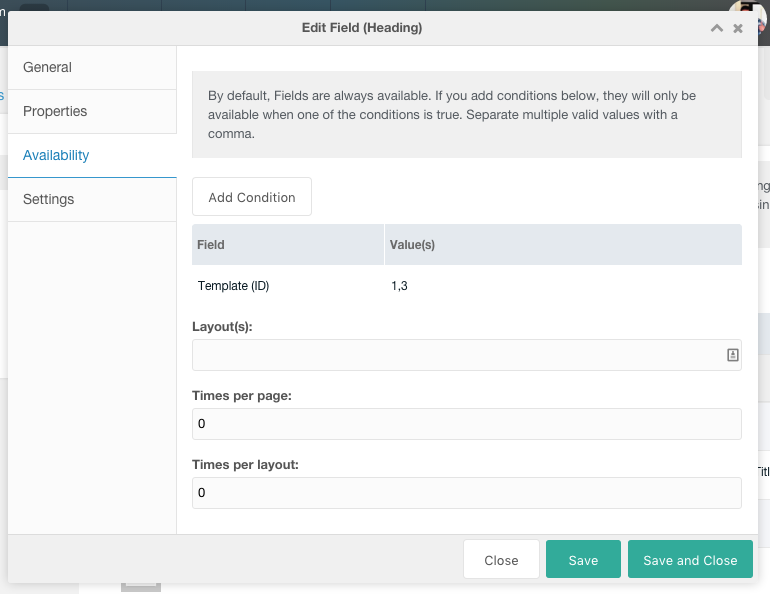The width and height of the screenshot is (770, 594).
Task: Click the Field column header
Action: pyautogui.click(x=288, y=244)
